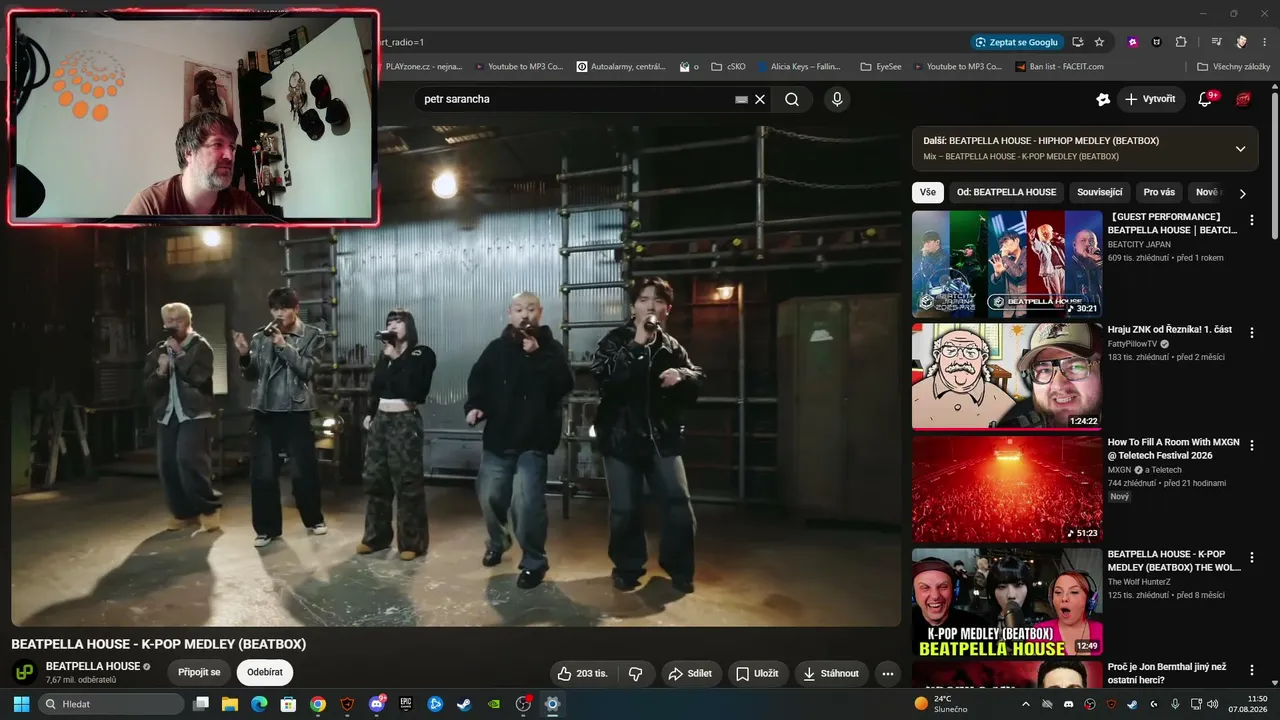Expand the Mix playlist panel chevron

click(x=1241, y=149)
